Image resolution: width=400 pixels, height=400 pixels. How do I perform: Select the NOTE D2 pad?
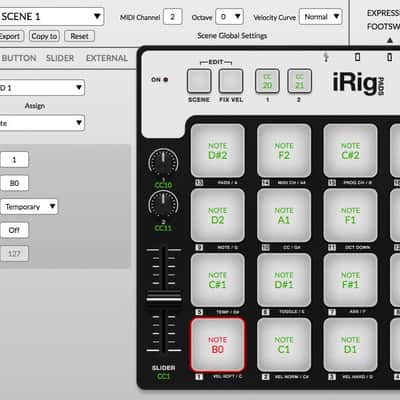218,215
